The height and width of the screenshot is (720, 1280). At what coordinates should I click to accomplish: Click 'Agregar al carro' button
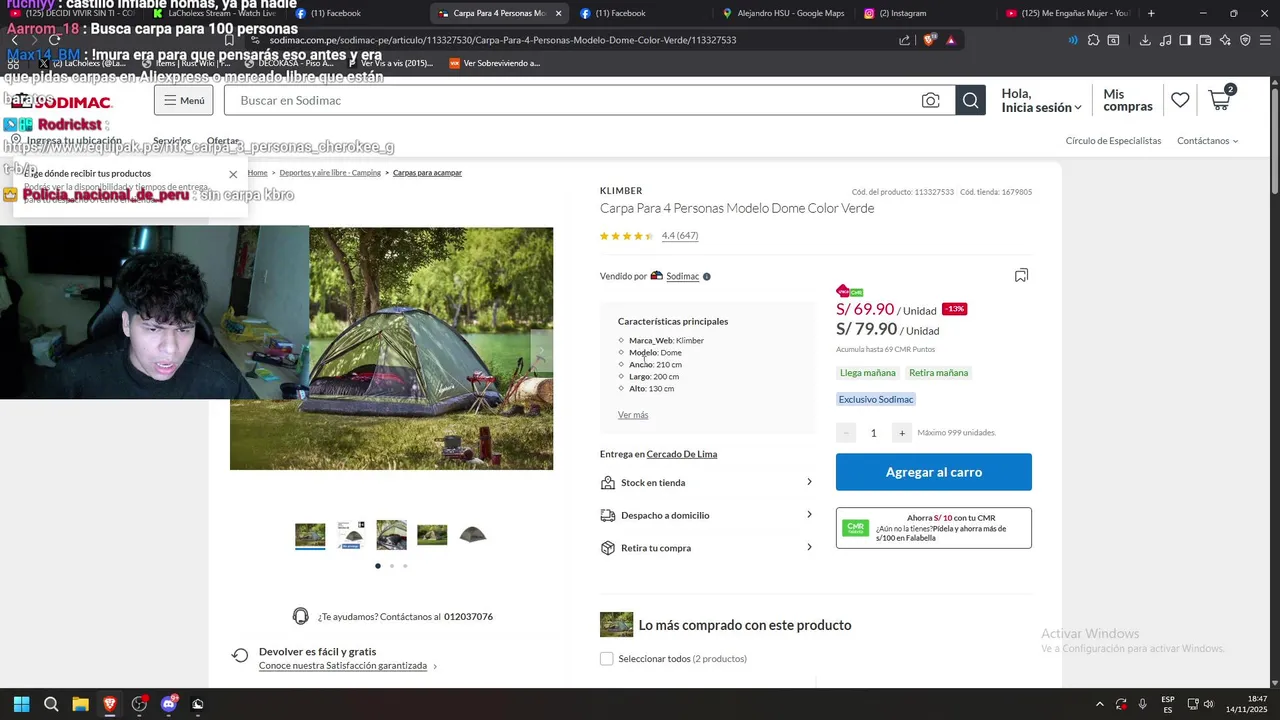coord(934,472)
